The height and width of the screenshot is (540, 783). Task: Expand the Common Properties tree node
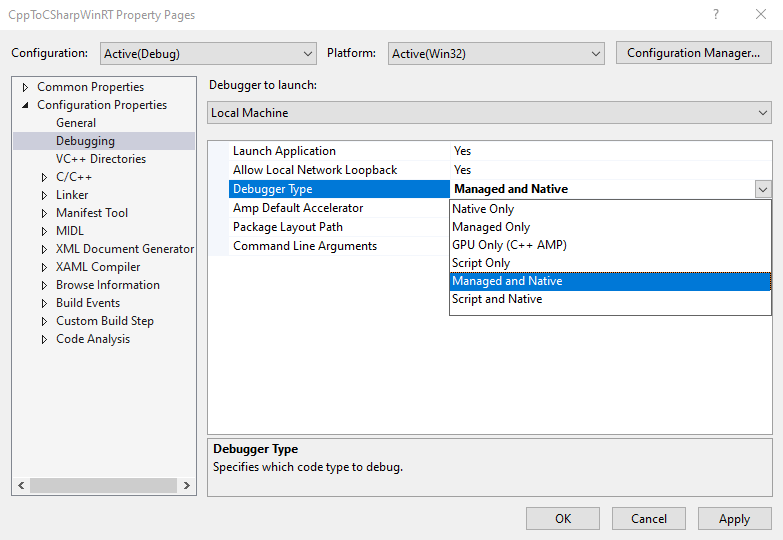point(26,87)
